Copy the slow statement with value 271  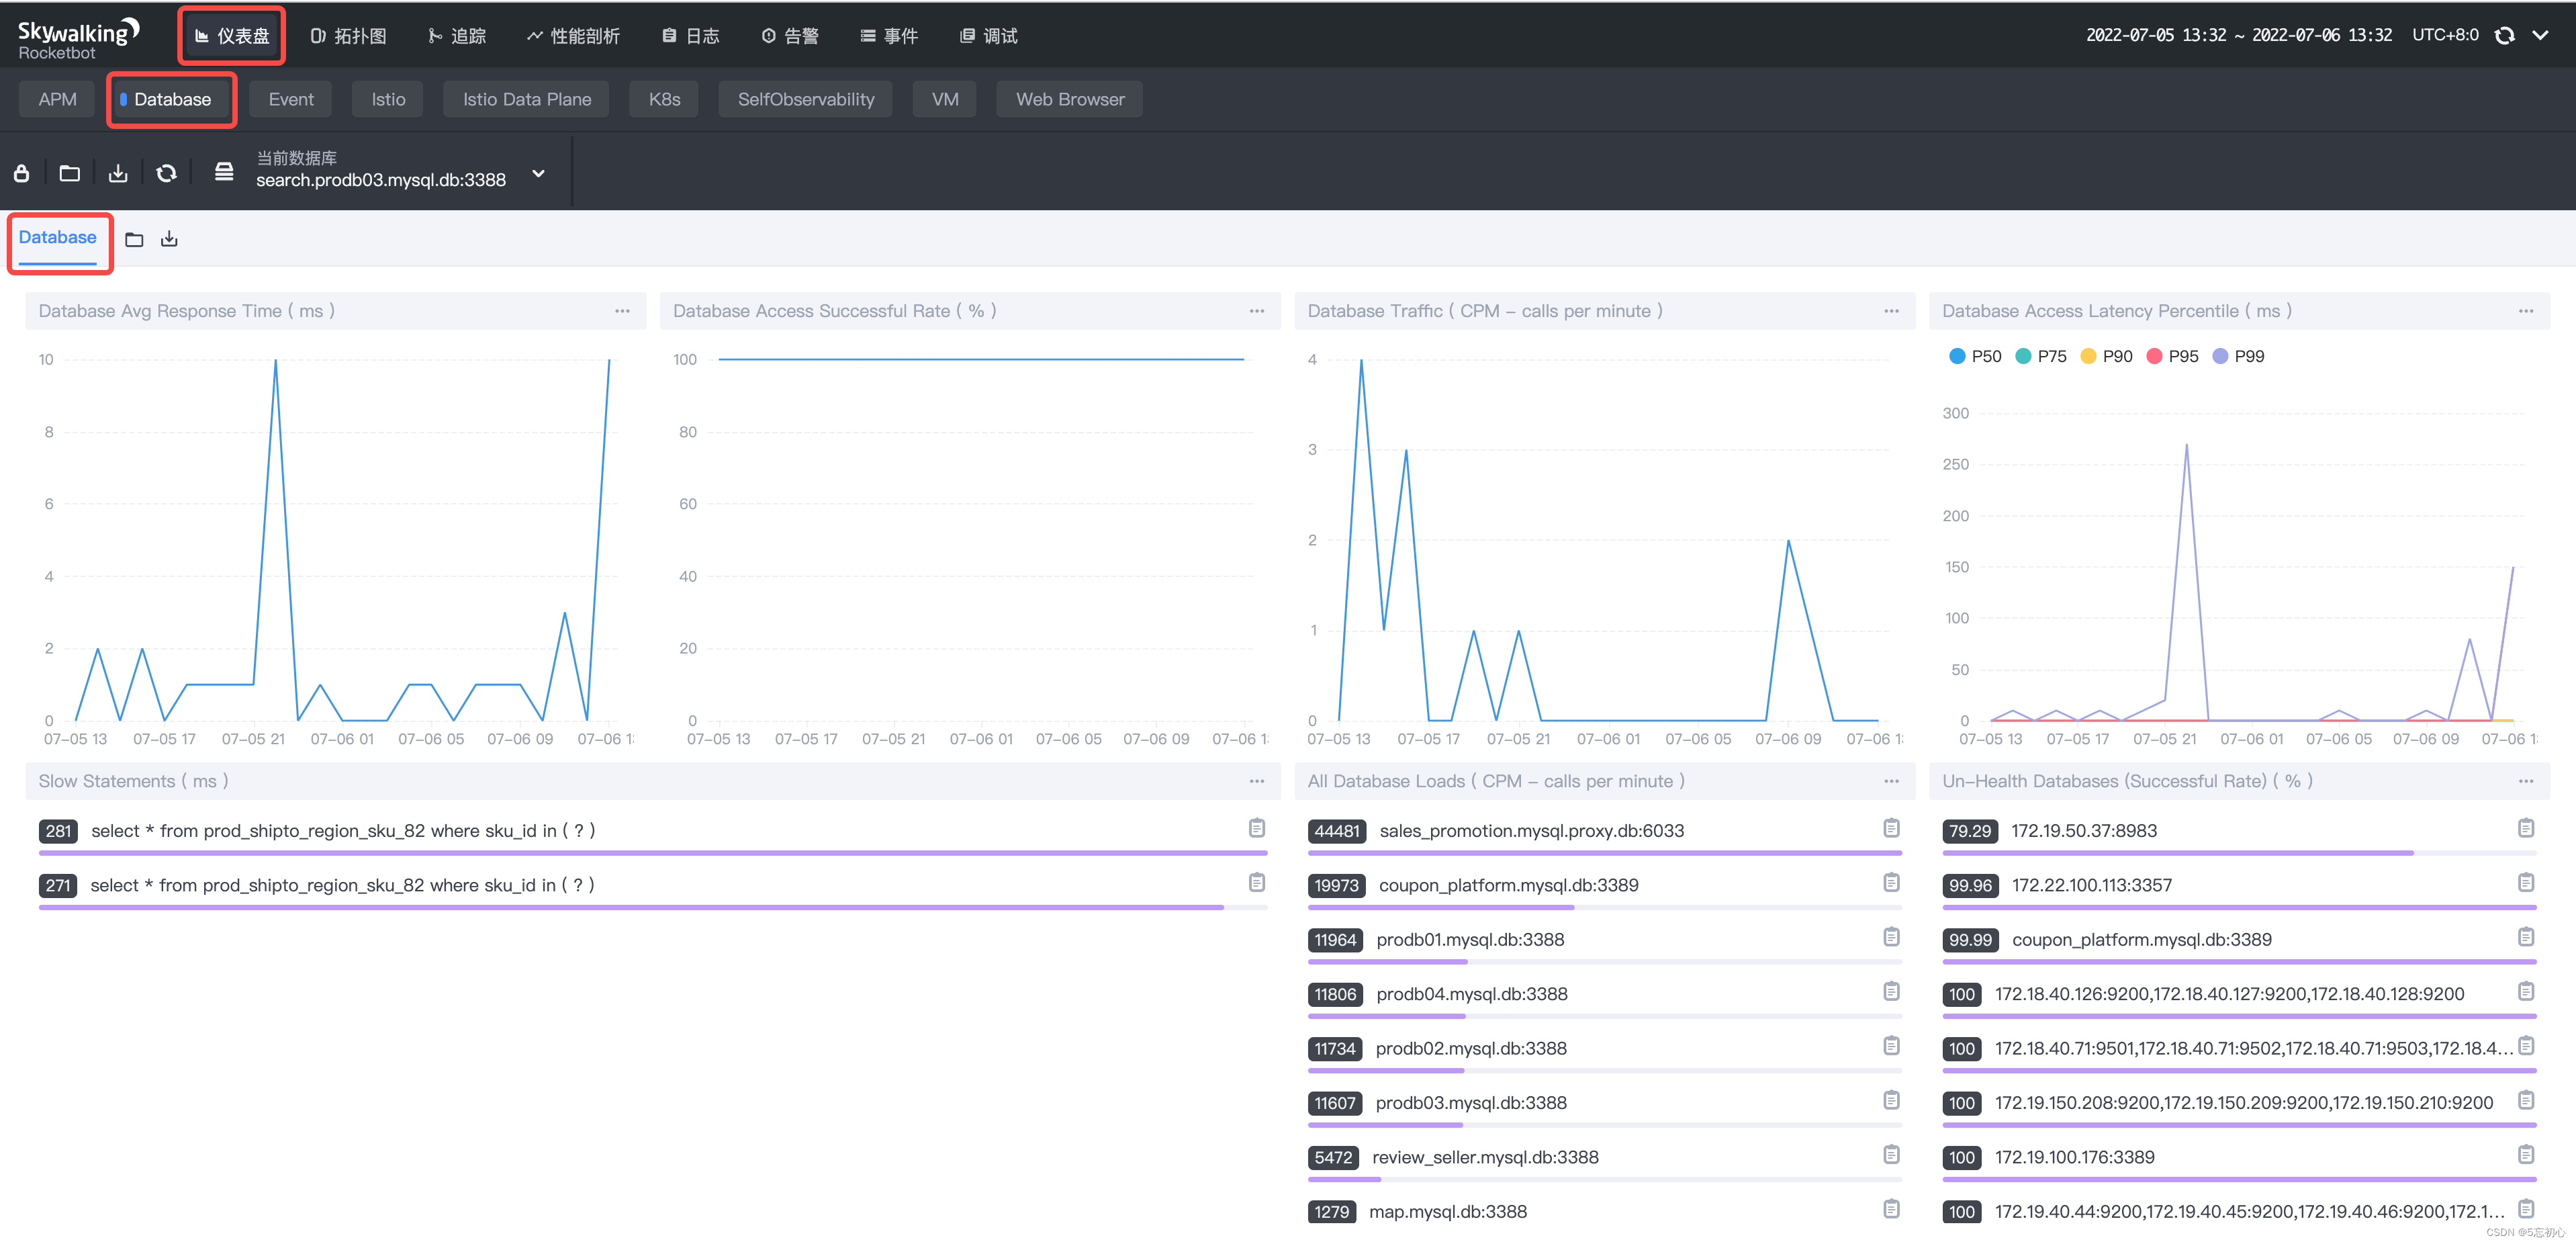point(1257,882)
